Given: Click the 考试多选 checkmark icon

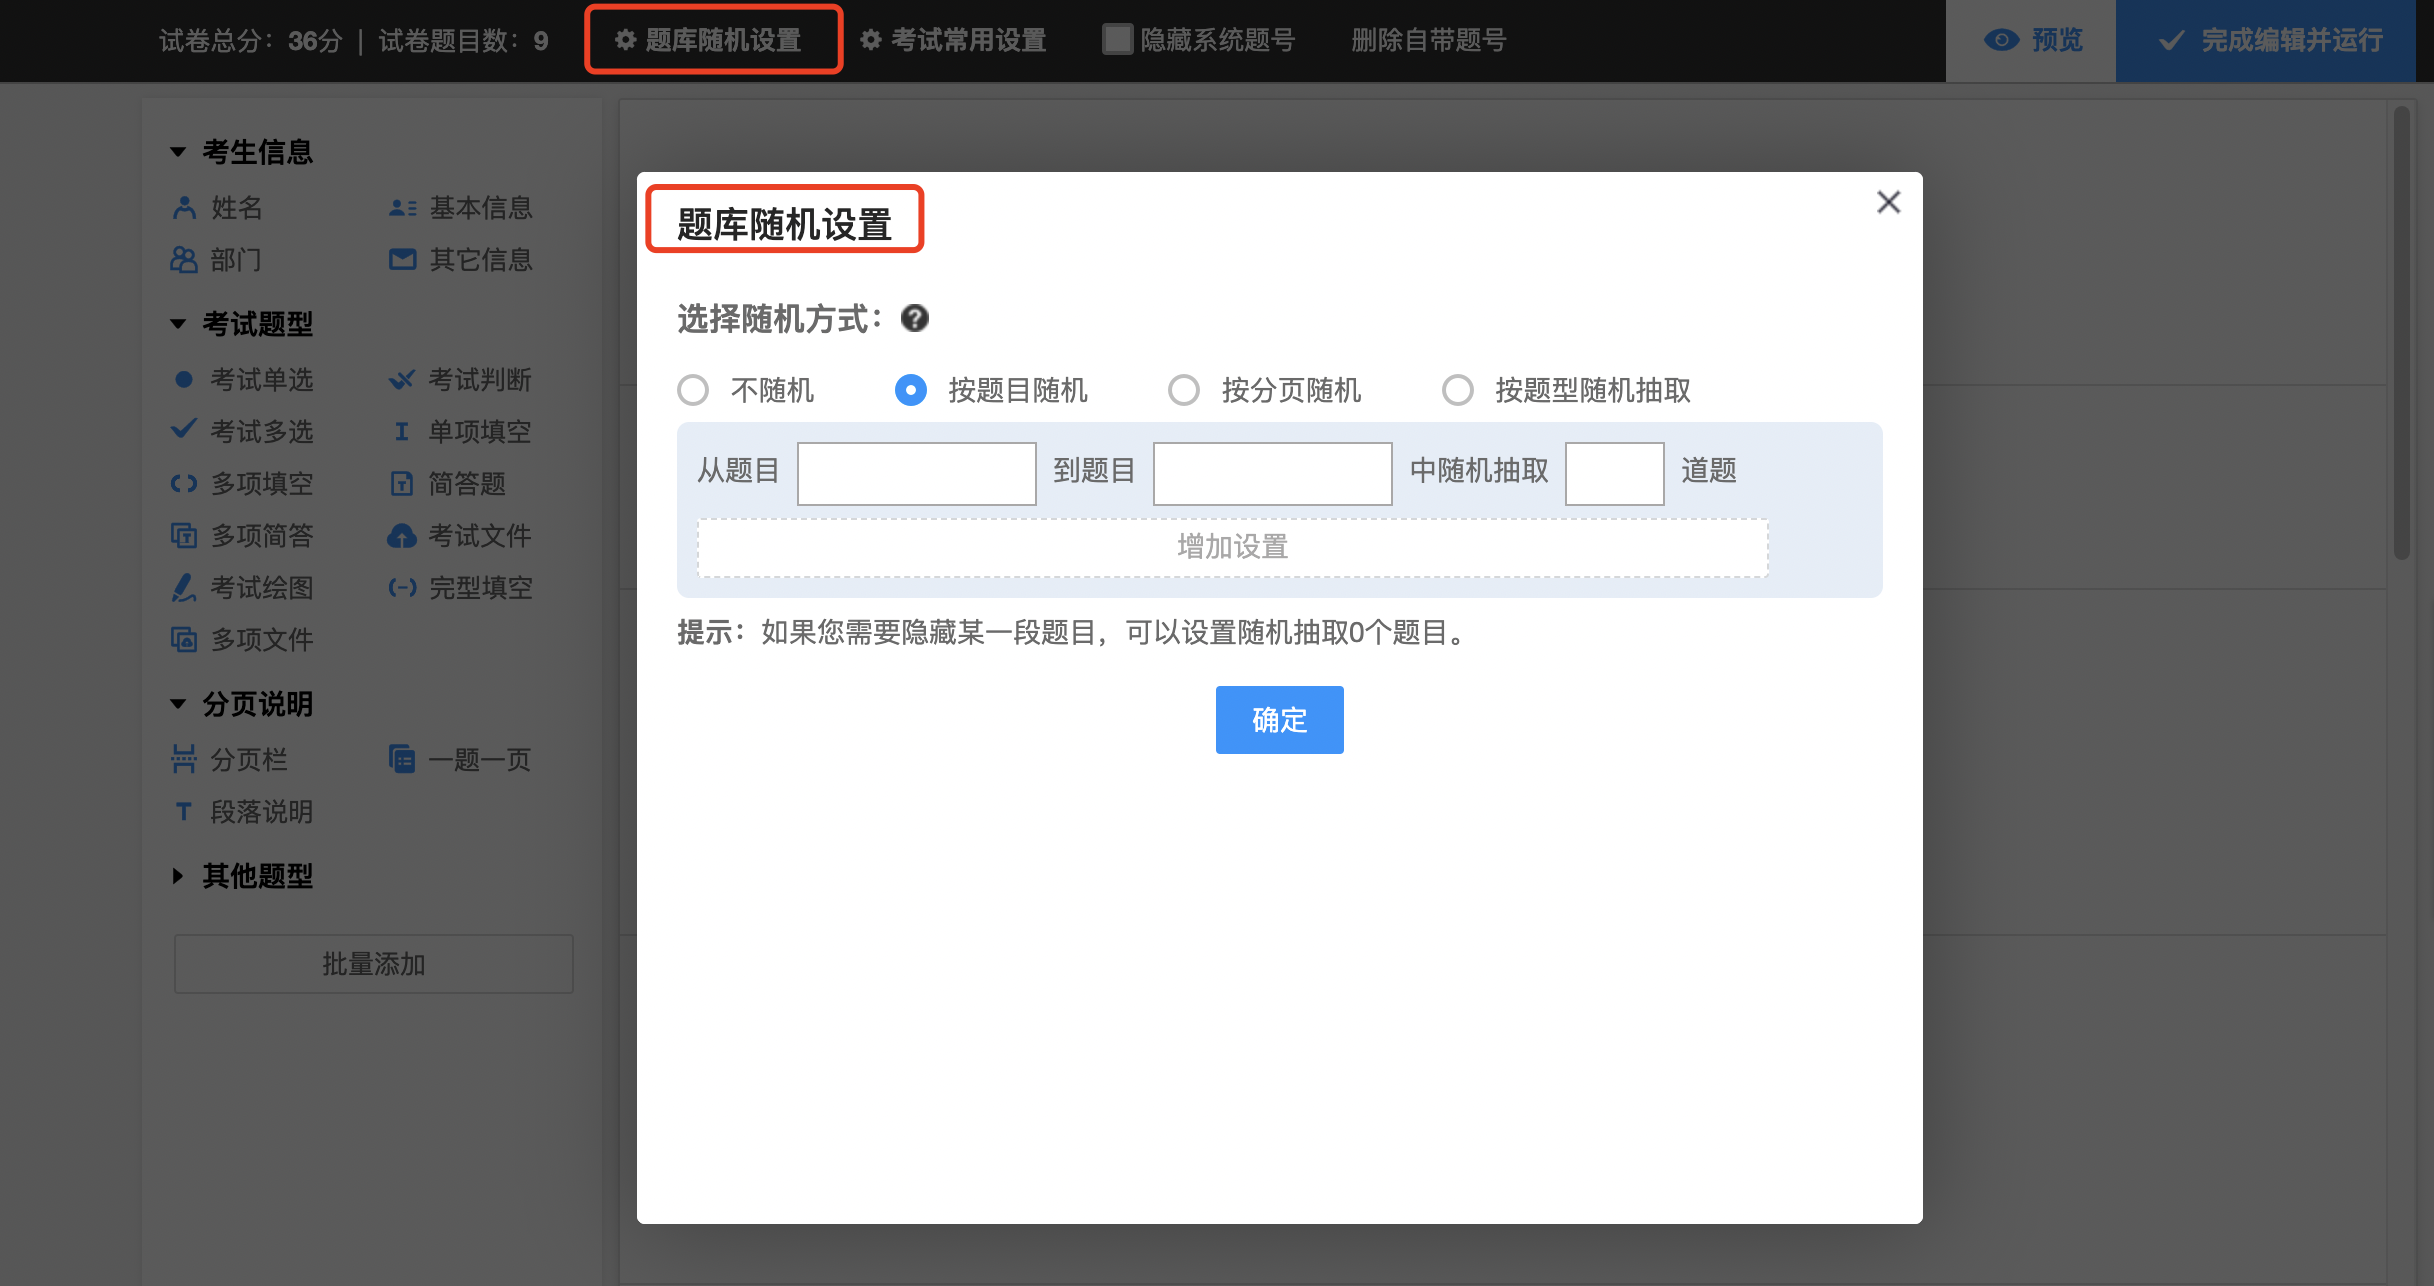Looking at the screenshot, I should (184, 430).
